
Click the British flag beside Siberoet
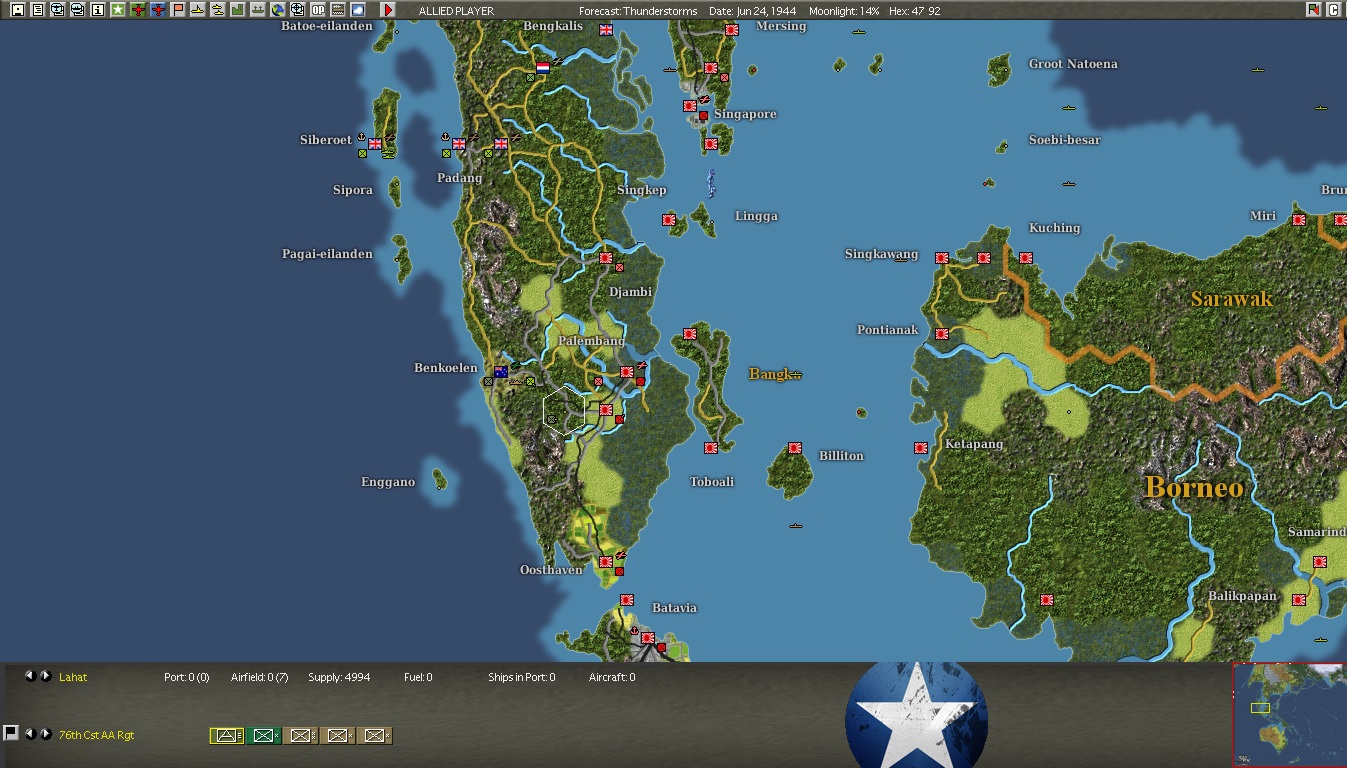[375, 144]
